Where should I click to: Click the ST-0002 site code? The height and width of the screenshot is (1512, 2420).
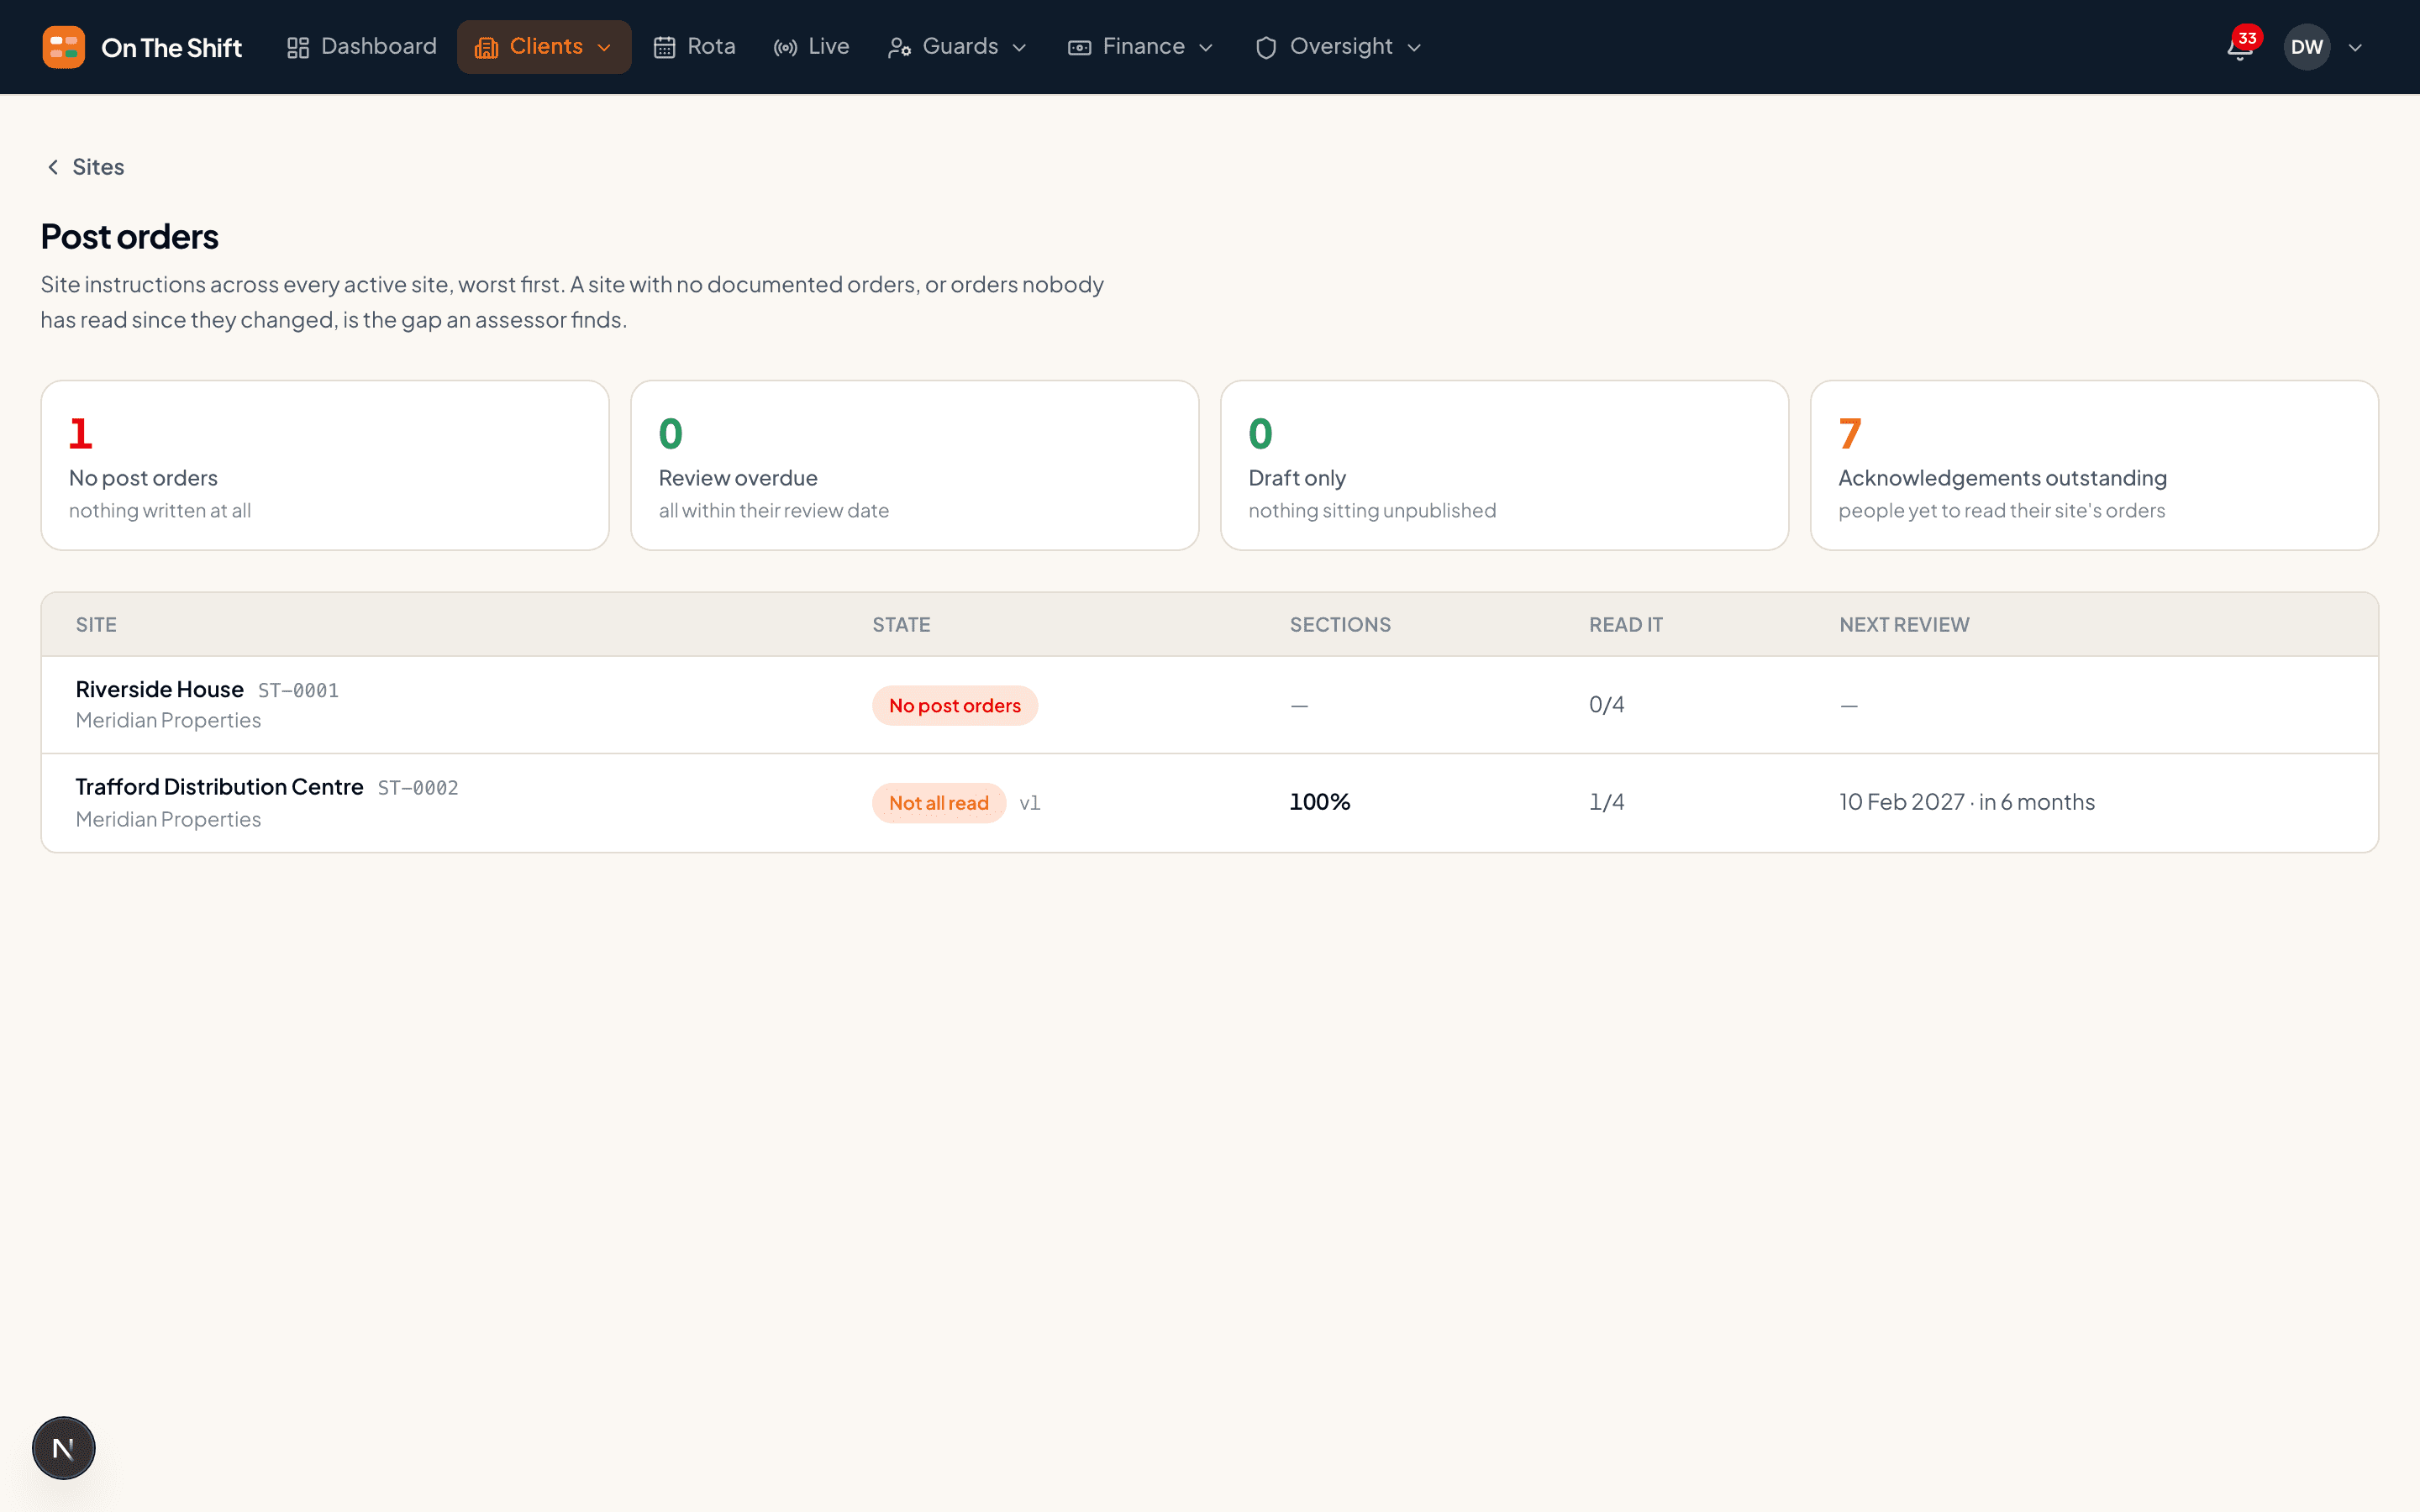coord(418,788)
